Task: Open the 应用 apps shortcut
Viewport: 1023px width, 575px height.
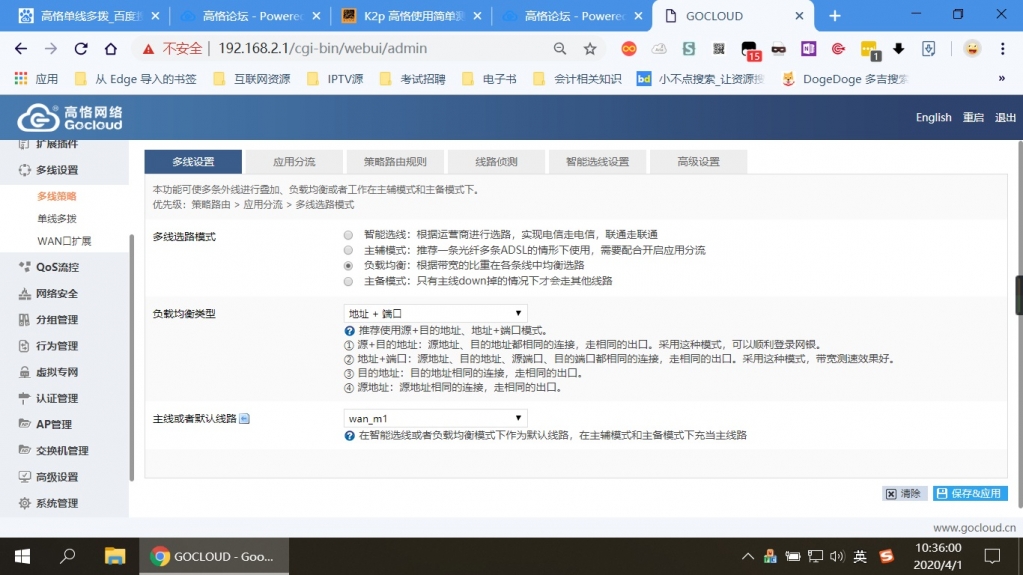Action: click(36, 79)
